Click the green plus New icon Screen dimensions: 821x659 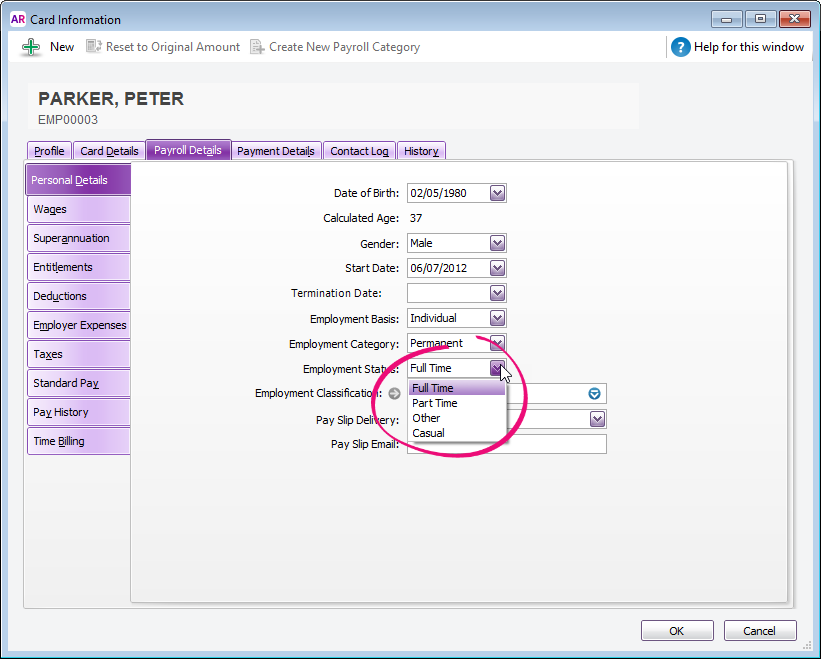(31, 47)
